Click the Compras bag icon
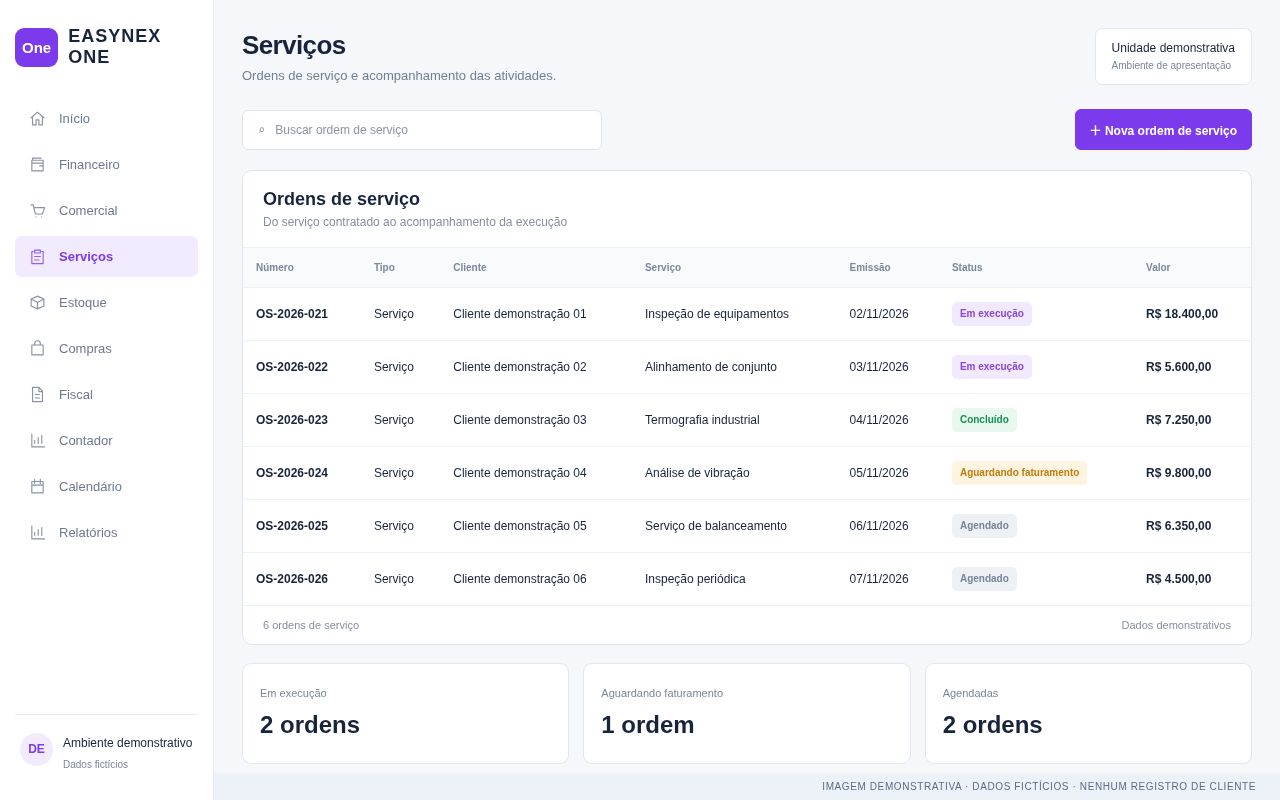The image size is (1280, 800). click(37, 348)
